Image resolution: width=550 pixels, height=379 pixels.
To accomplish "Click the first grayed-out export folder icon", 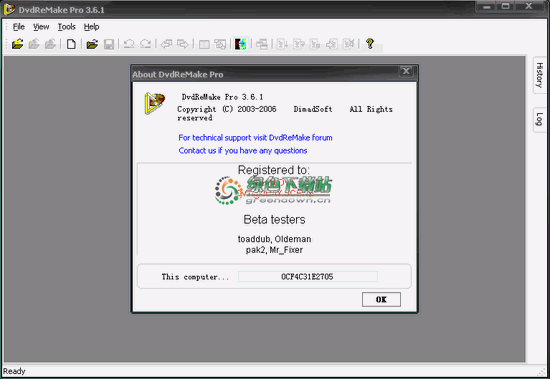I will coord(34,44).
